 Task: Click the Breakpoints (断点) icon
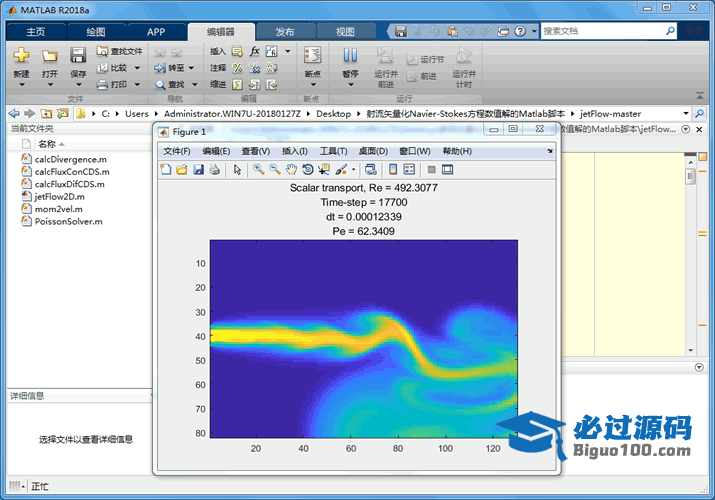coord(312,55)
